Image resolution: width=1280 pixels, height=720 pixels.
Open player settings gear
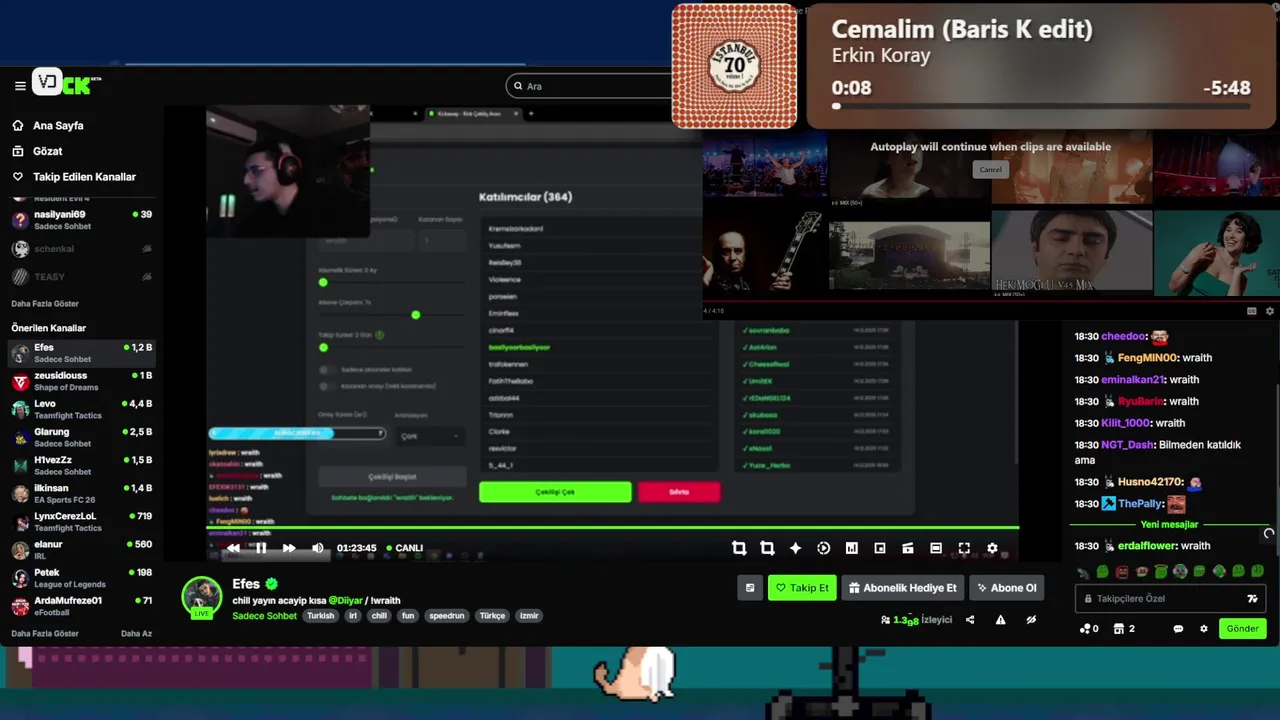pyautogui.click(x=992, y=548)
